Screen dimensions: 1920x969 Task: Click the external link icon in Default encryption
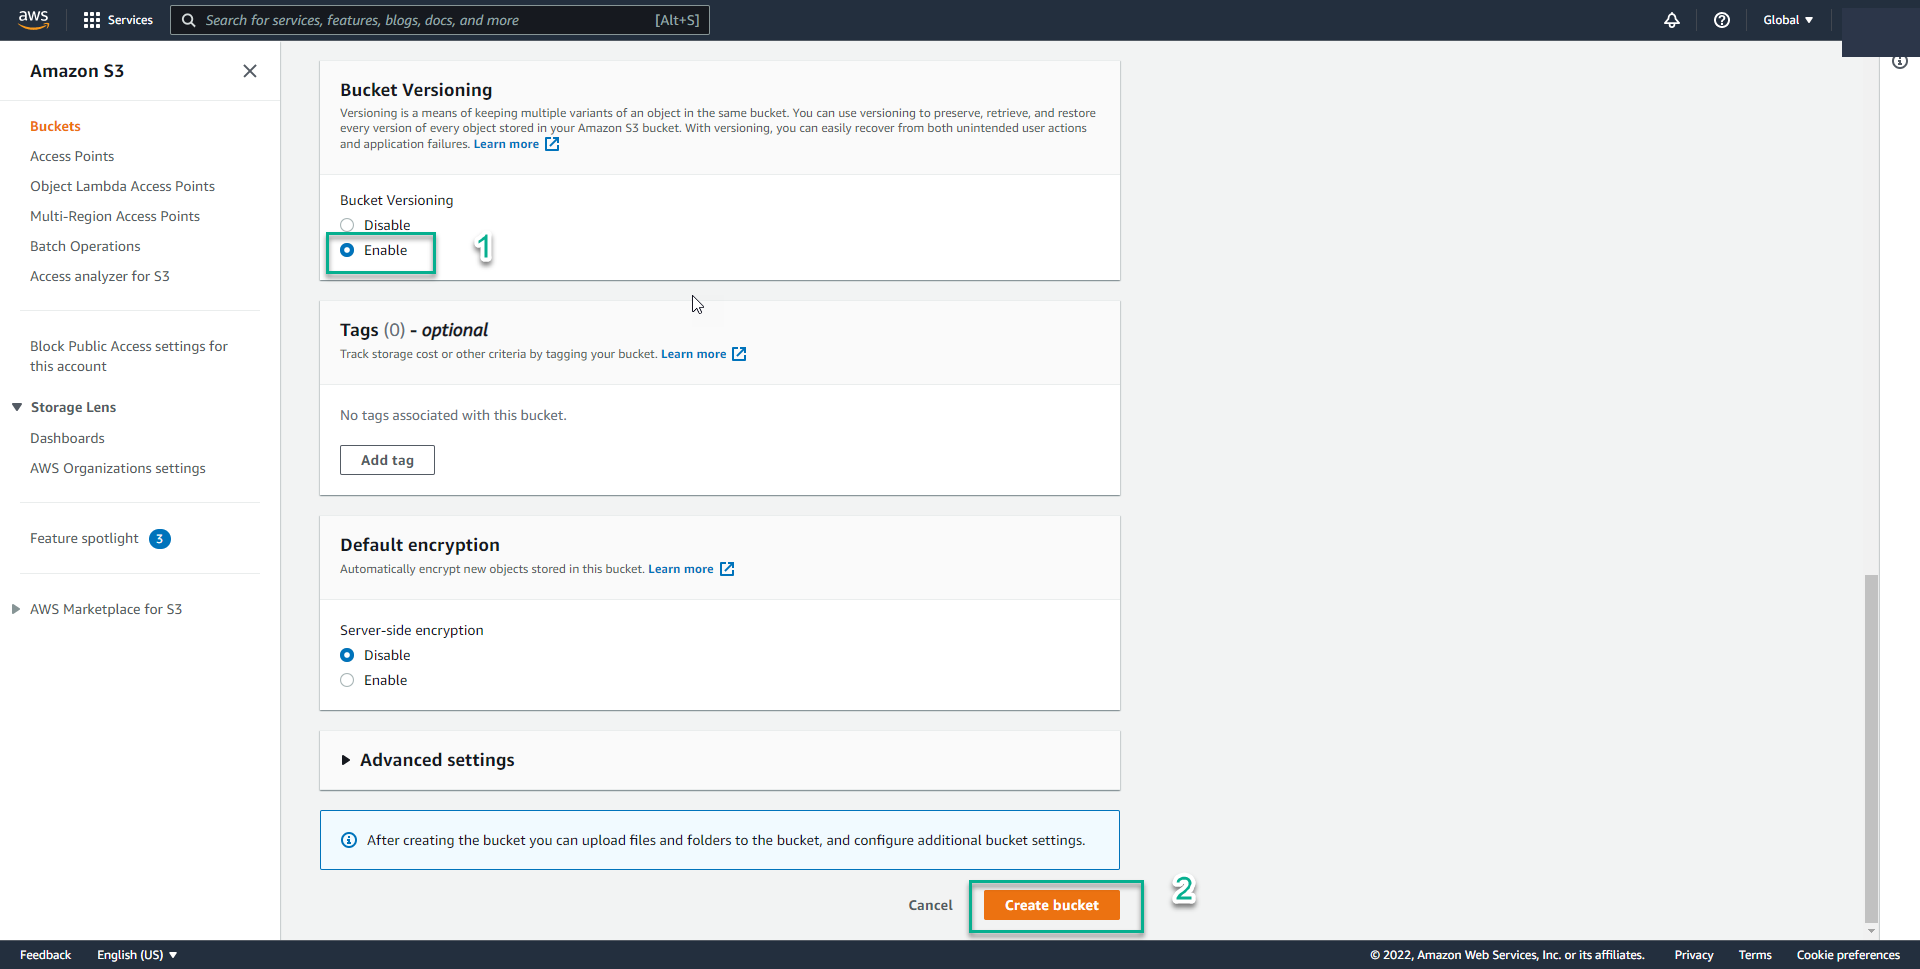tap(727, 569)
